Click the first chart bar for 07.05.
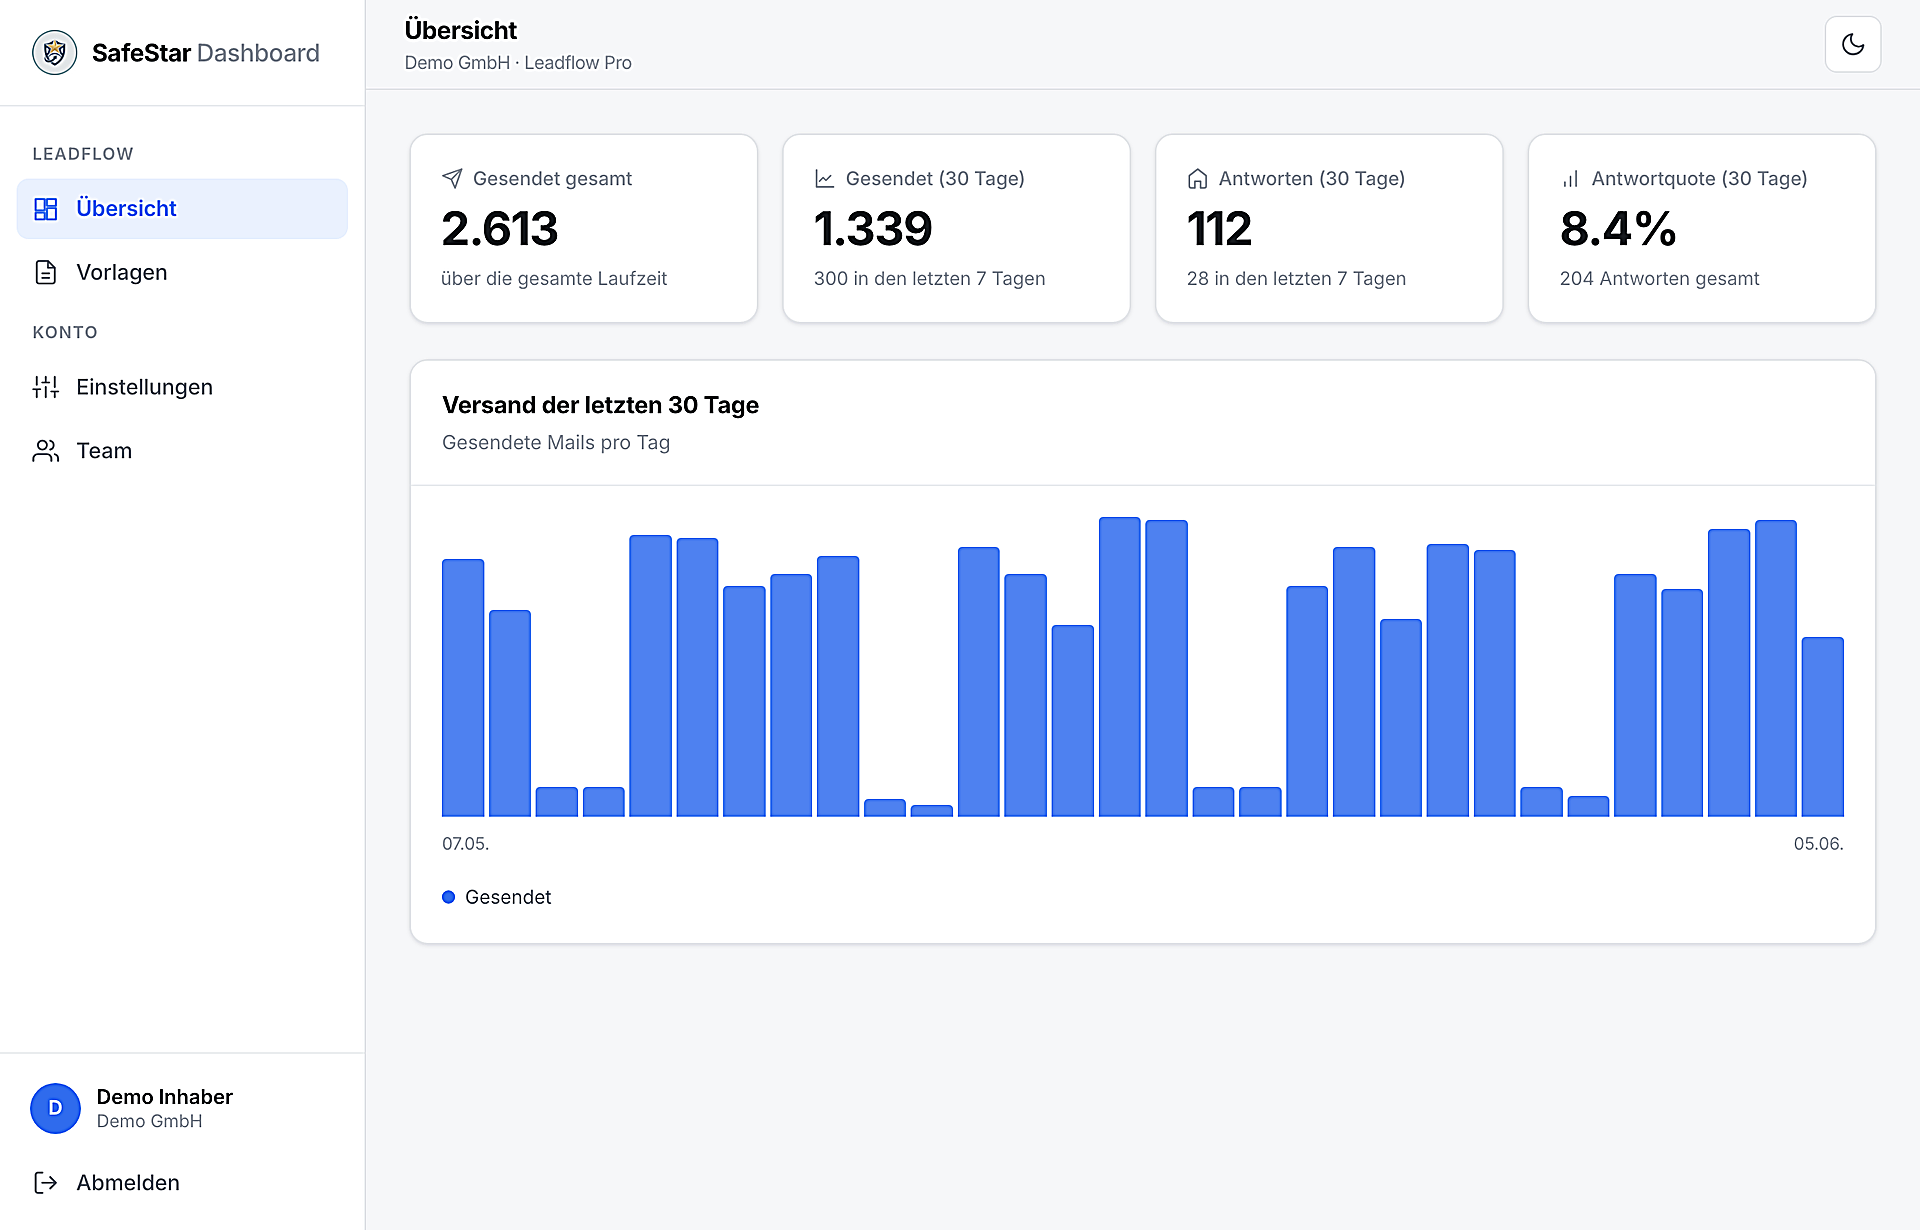This screenshot has width=1920, height=1230. tap(463, 688)
